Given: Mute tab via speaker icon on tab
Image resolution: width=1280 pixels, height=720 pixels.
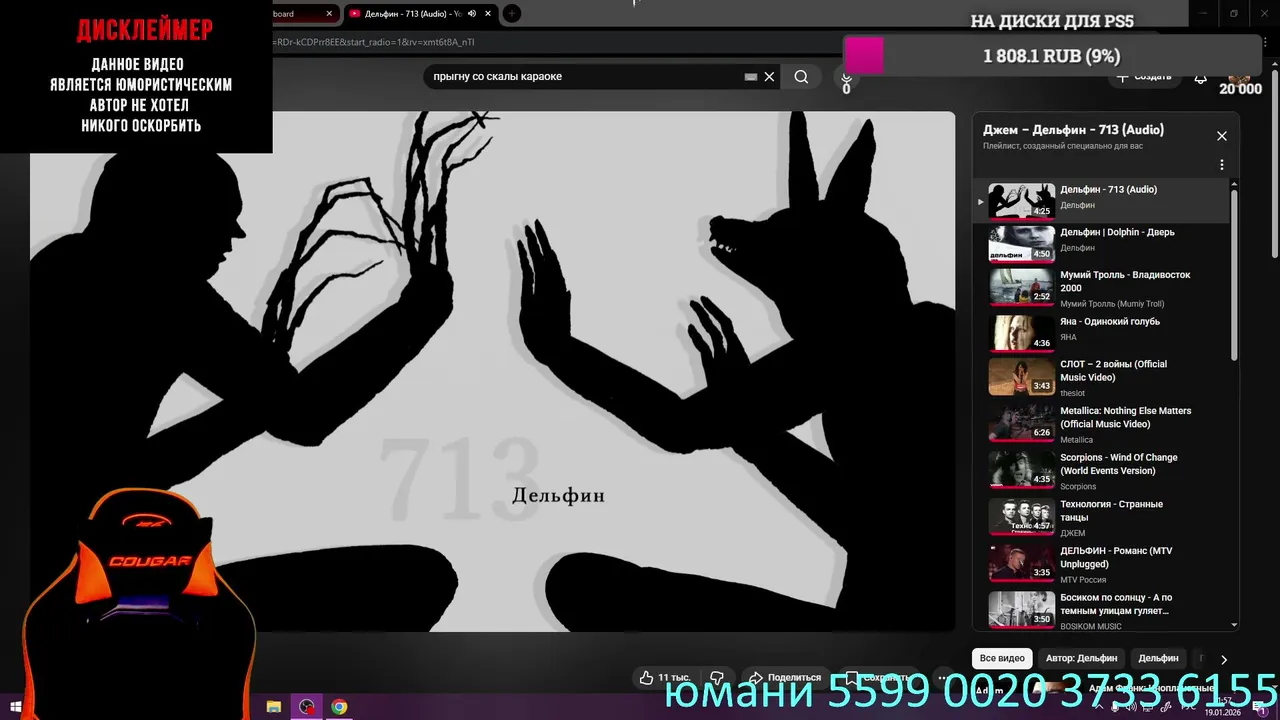Looking at the screenshot, I should pos(471,14).
